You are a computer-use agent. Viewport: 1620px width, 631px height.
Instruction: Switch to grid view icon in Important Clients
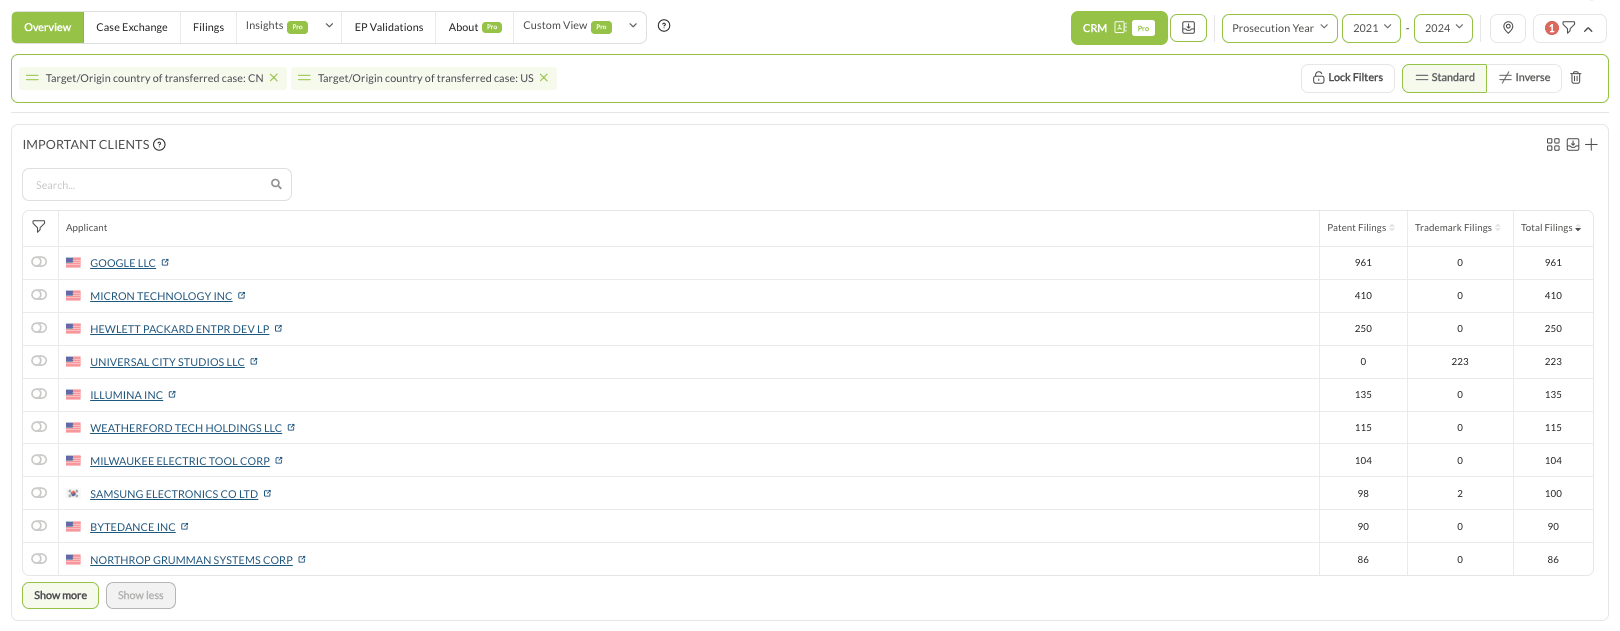1553,145
